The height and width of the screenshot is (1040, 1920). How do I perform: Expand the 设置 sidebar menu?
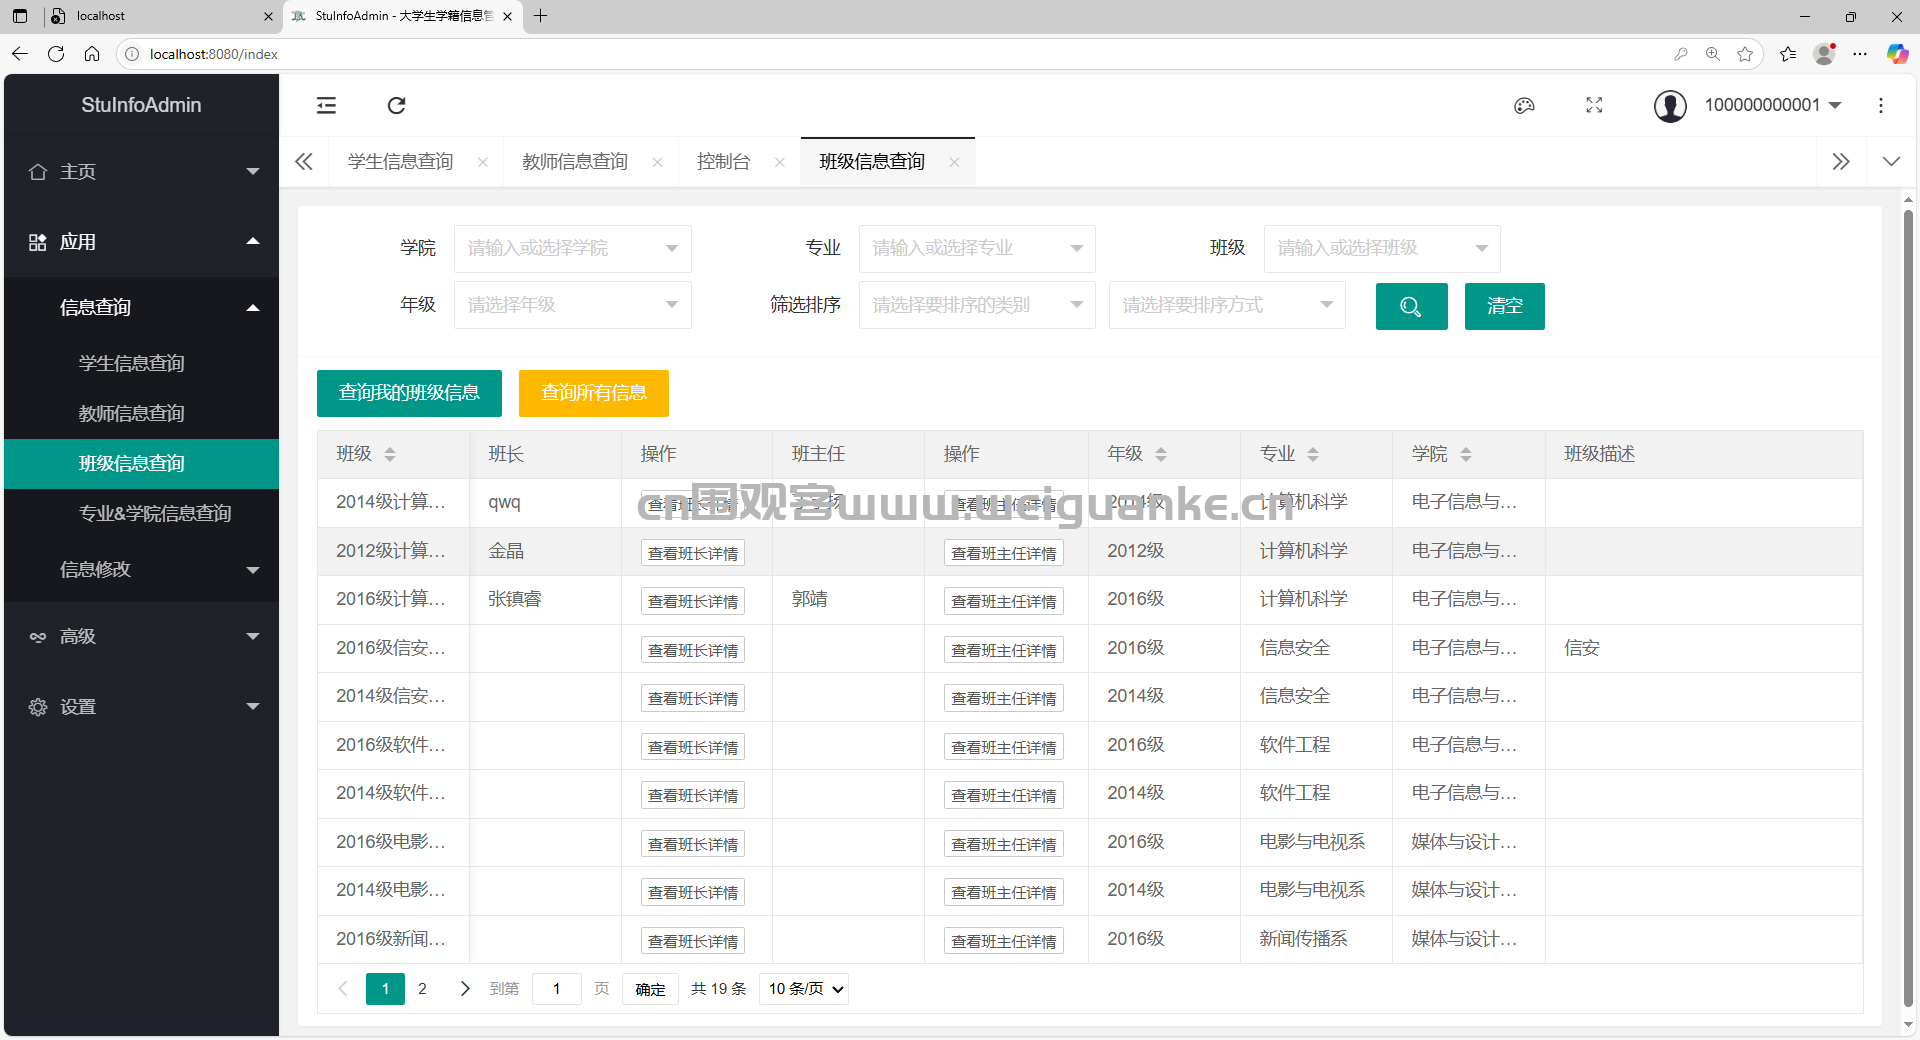141,706
